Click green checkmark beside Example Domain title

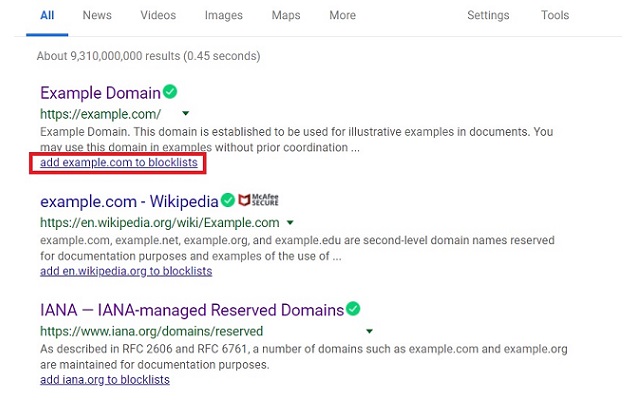[170, 91]
